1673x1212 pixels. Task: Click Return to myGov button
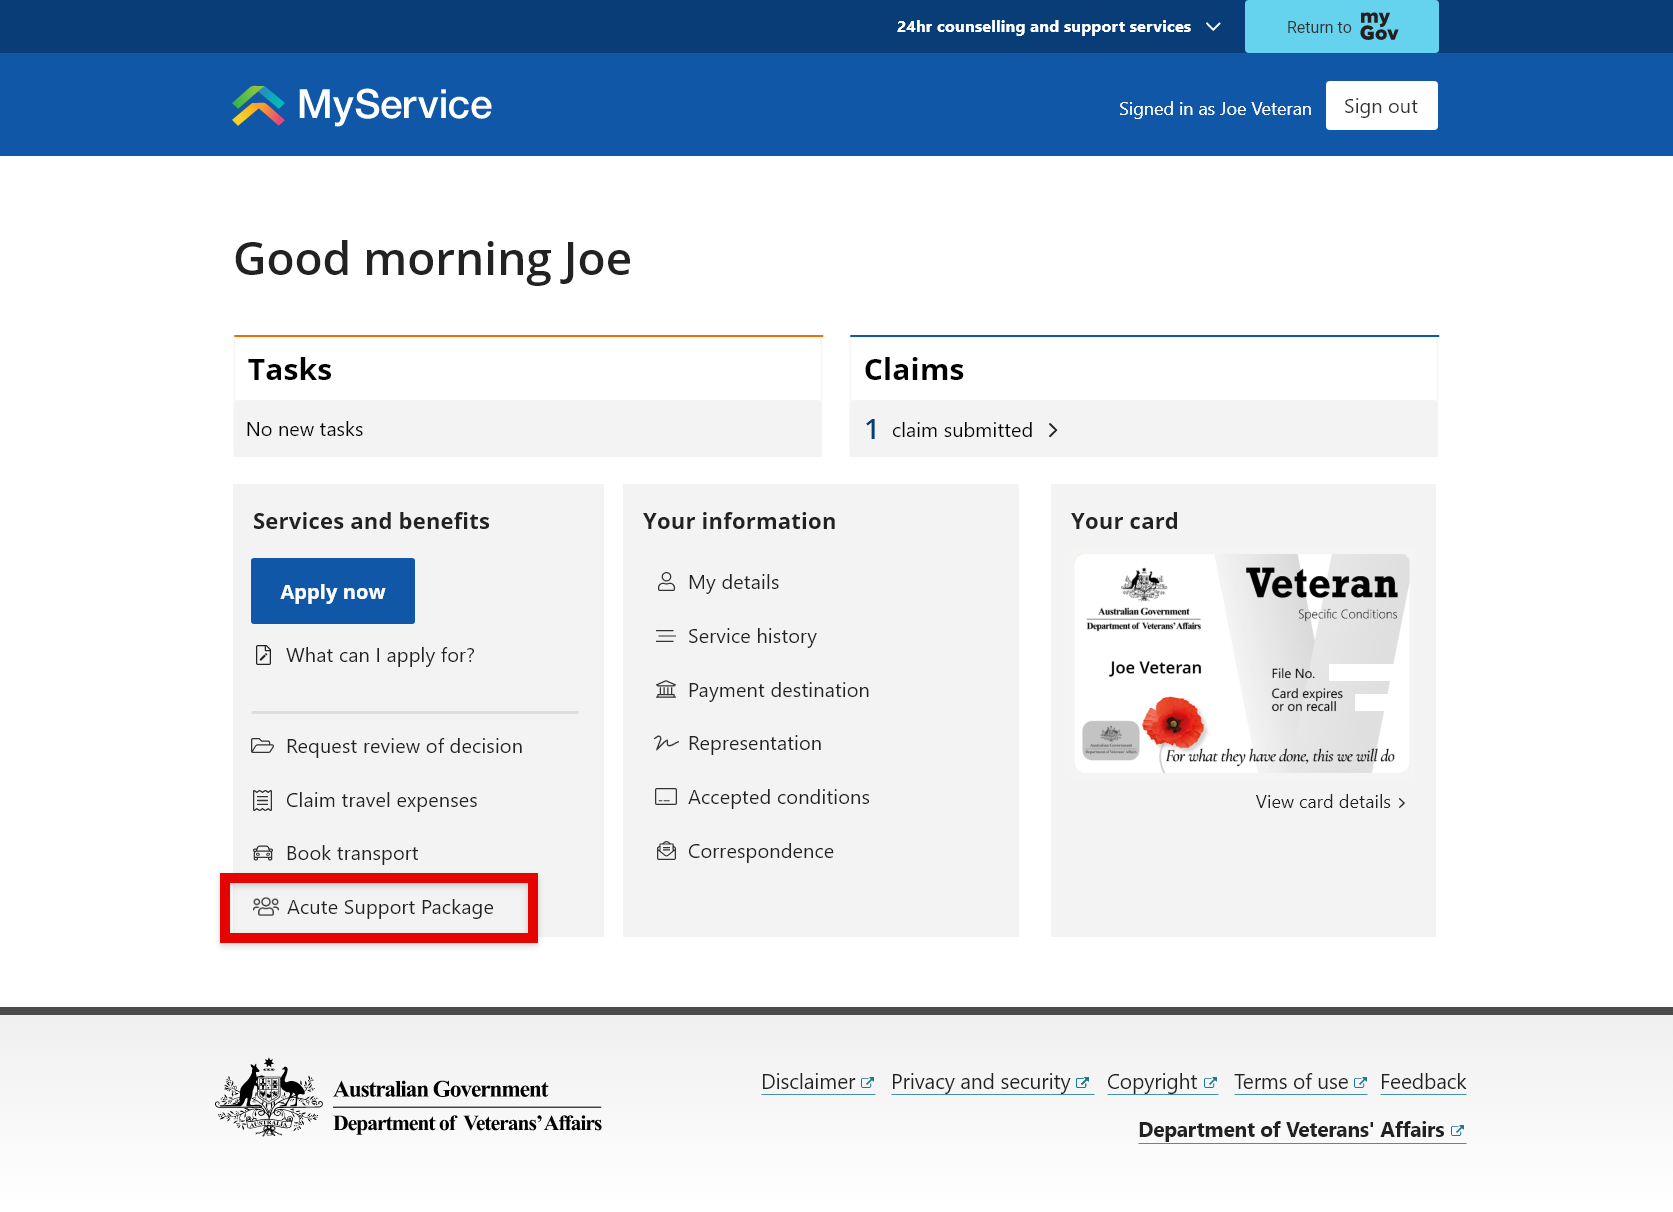tap(1341, 26)
